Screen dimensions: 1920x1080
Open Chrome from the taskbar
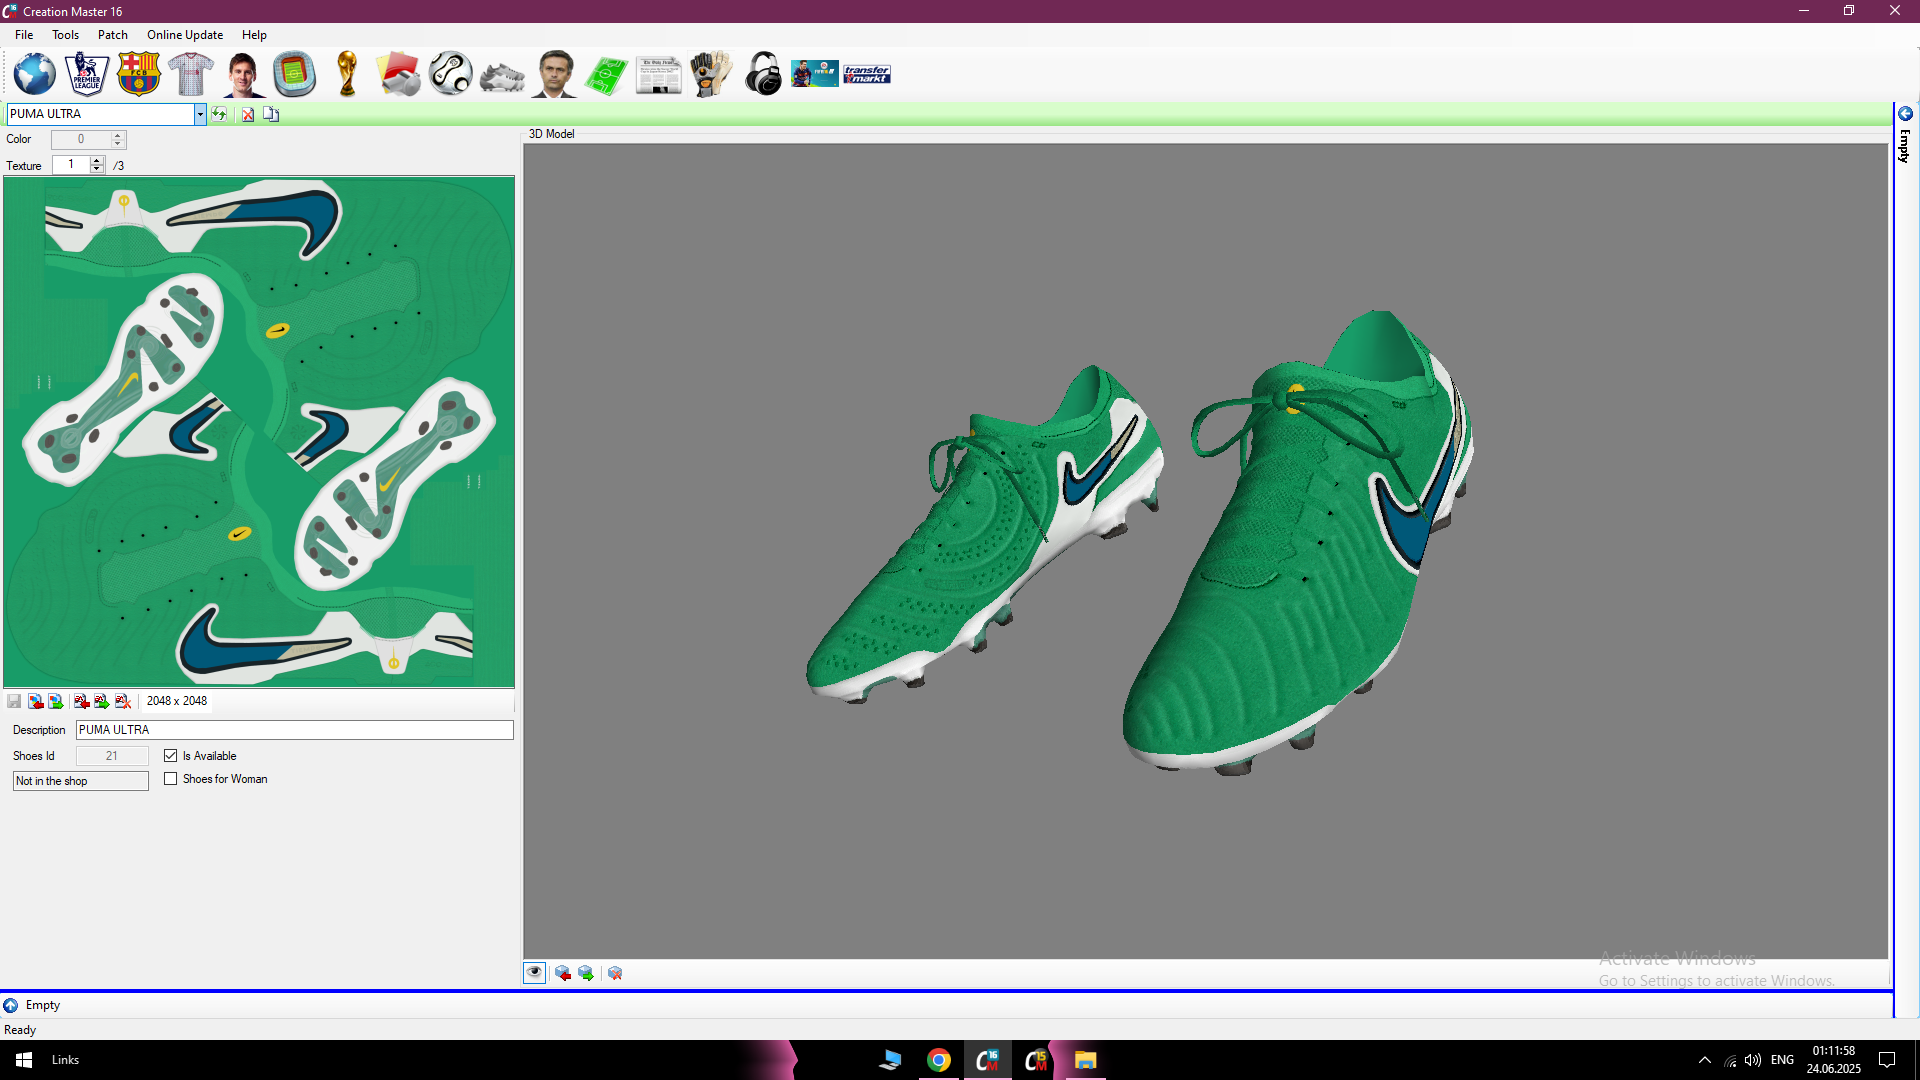coord(939,1060)
